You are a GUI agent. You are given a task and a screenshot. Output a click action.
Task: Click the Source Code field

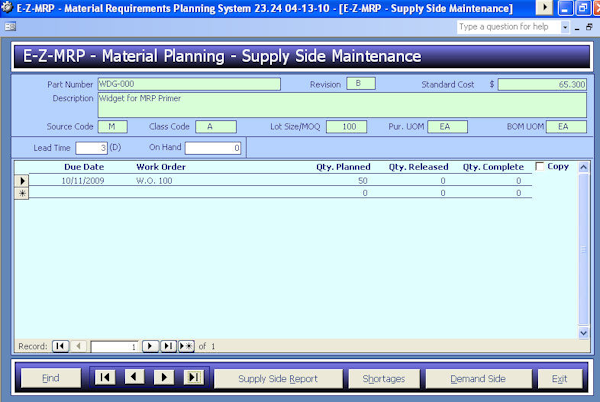(x=112, y=127)
